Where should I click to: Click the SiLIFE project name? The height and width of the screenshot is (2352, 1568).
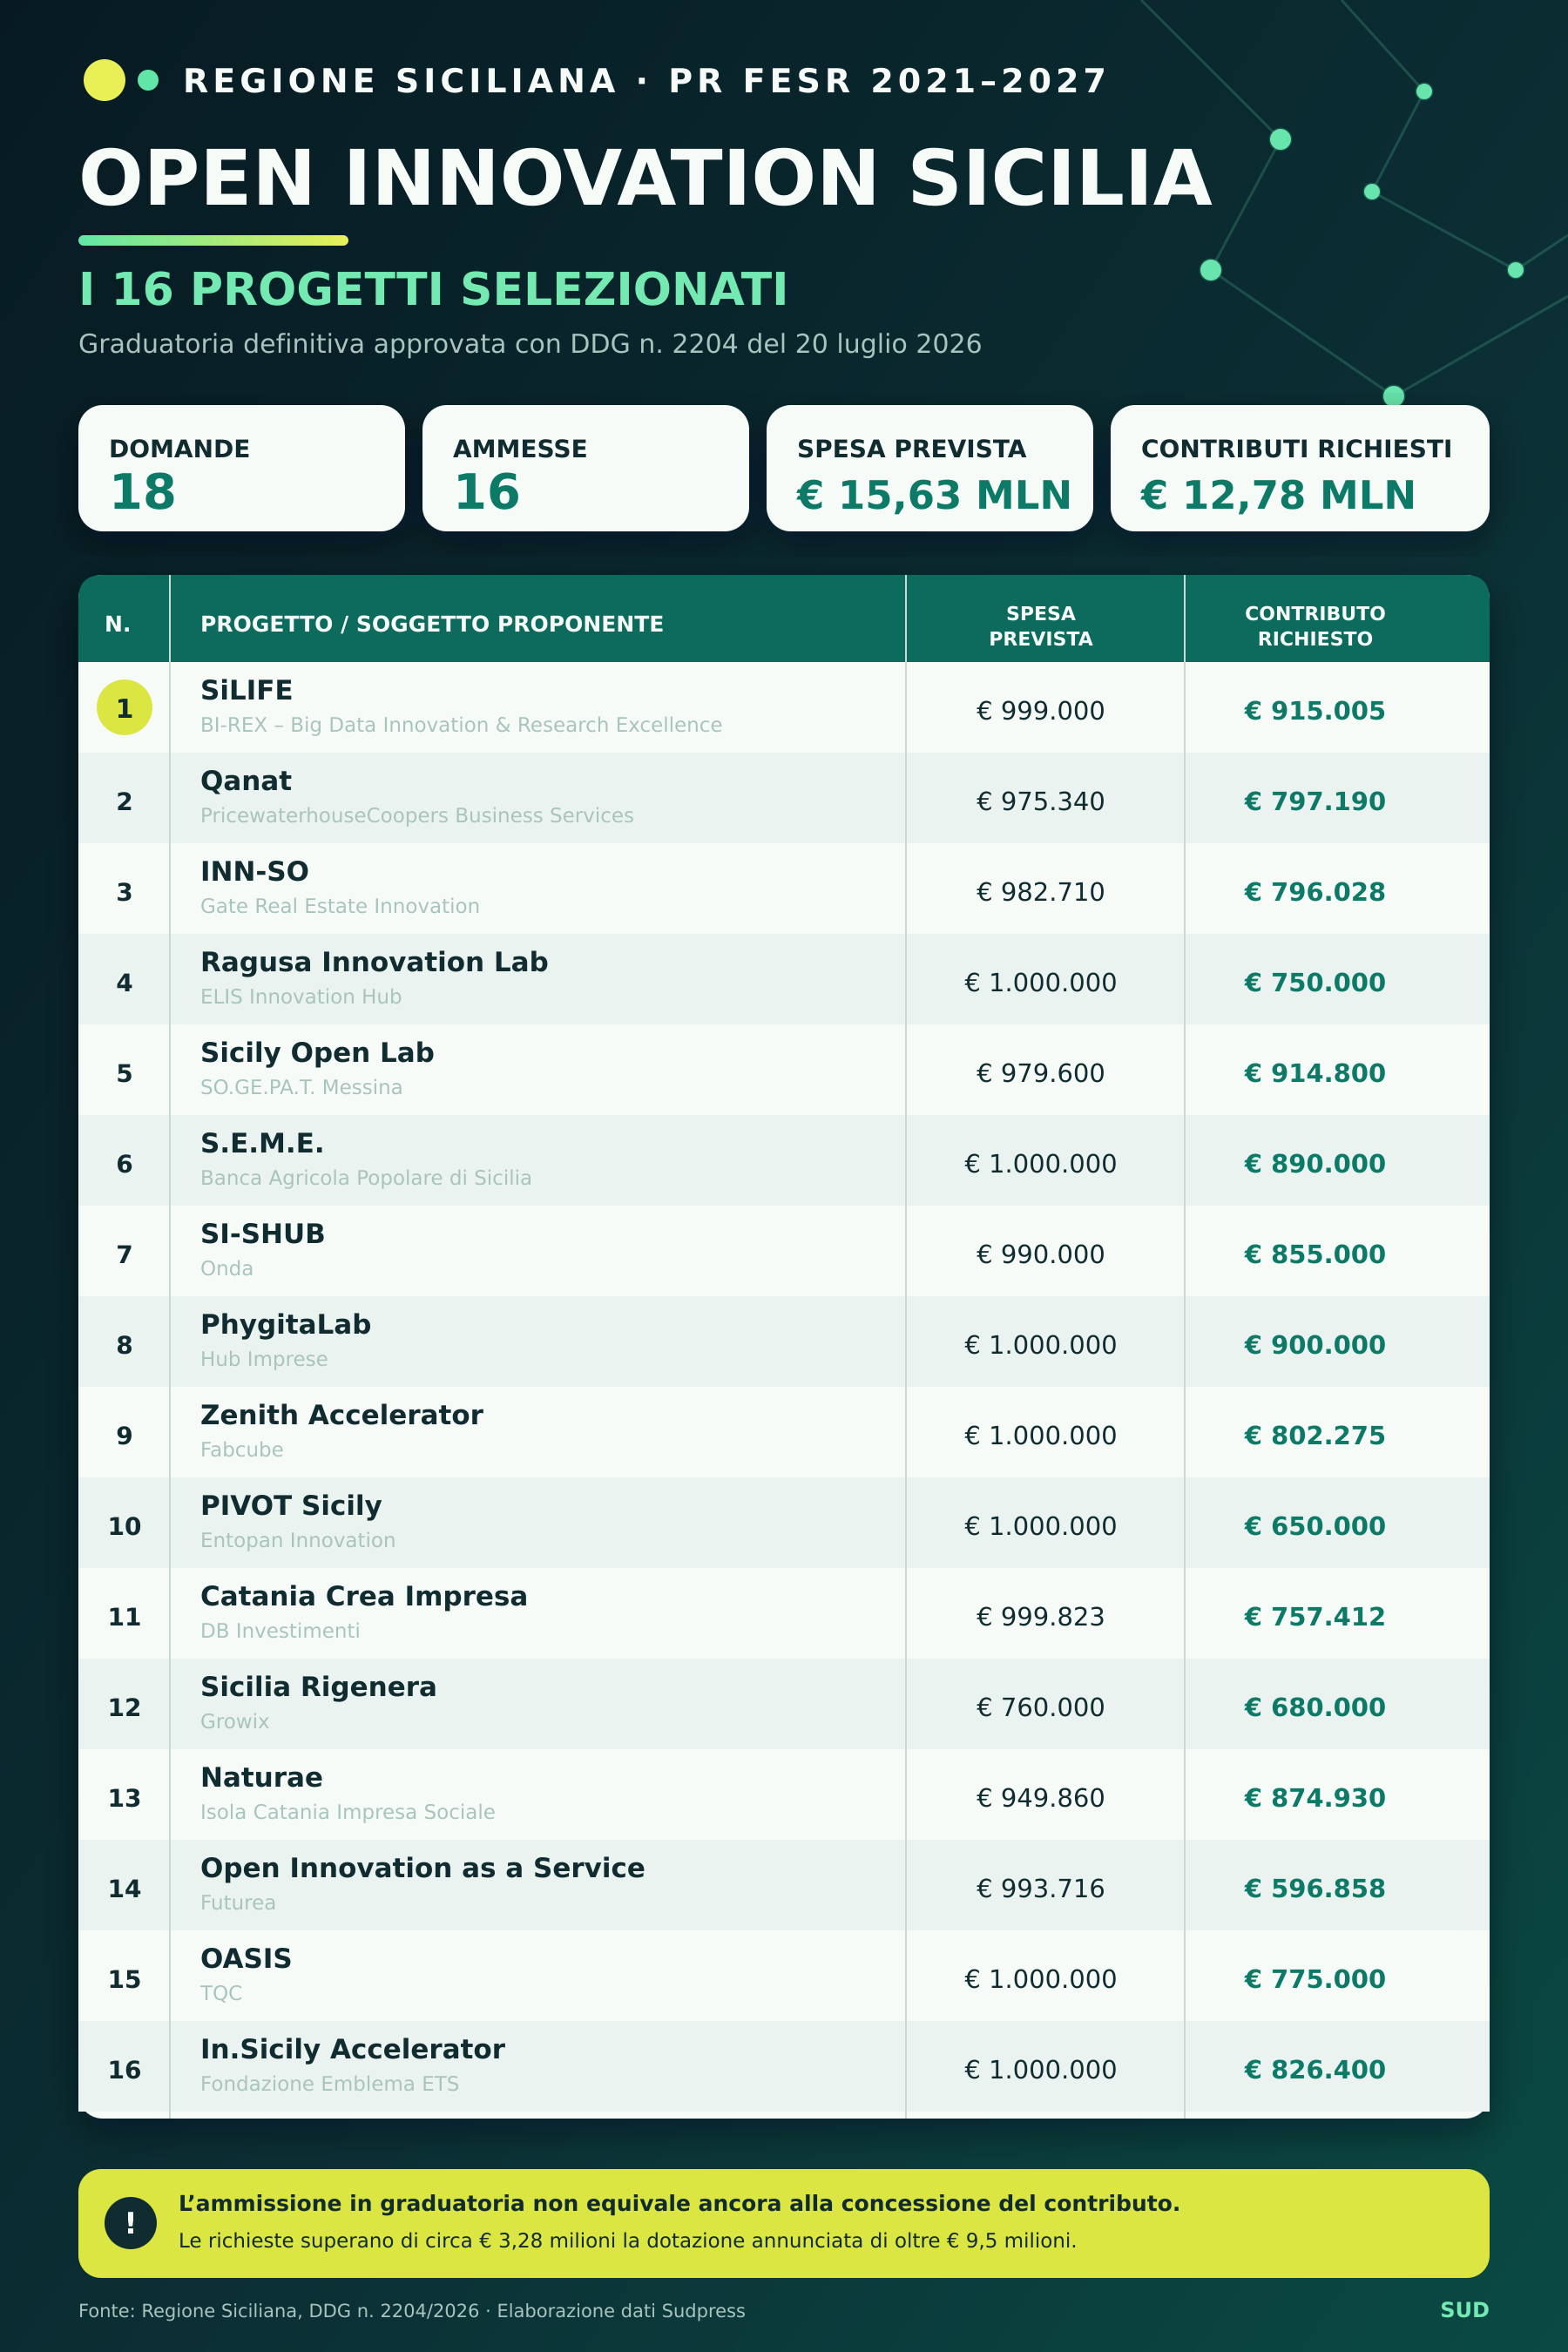[x=246, y=690]
